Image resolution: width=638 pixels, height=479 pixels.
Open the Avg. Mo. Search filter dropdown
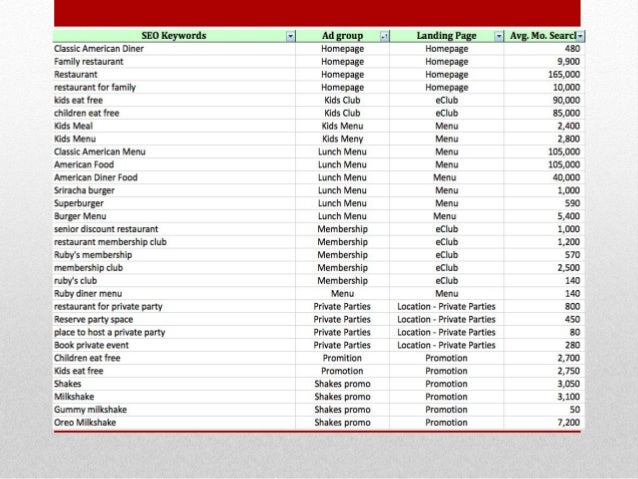[580, 36]
